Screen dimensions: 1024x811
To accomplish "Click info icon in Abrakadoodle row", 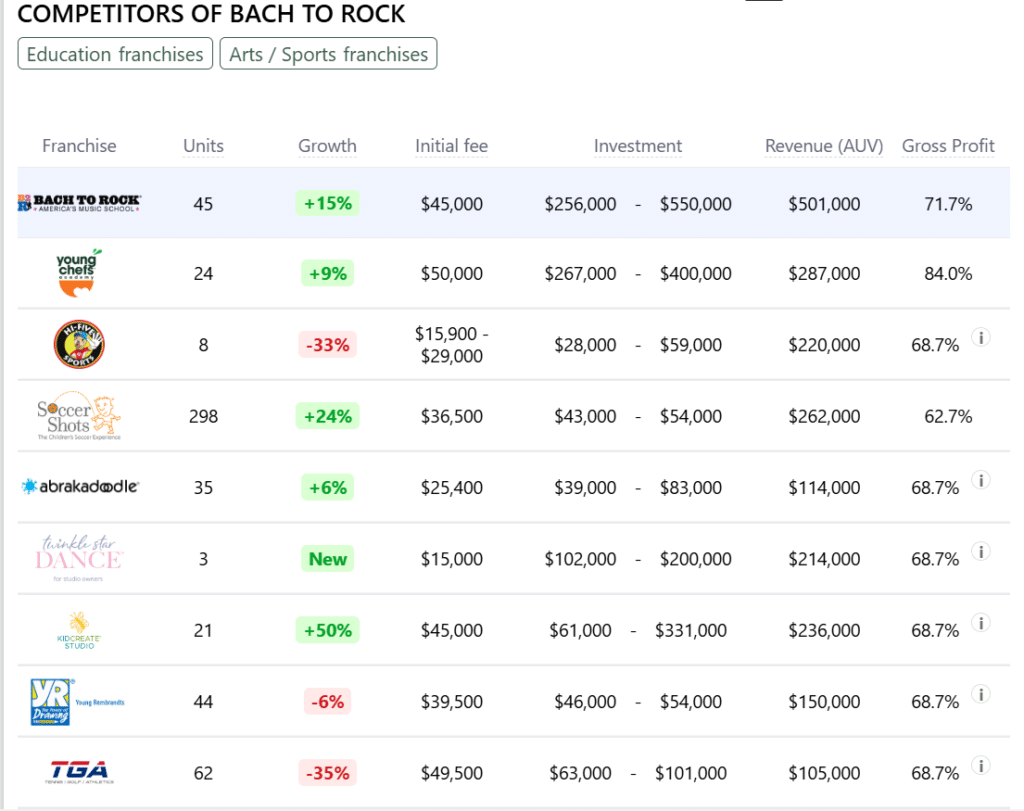I will click(981, 480).
